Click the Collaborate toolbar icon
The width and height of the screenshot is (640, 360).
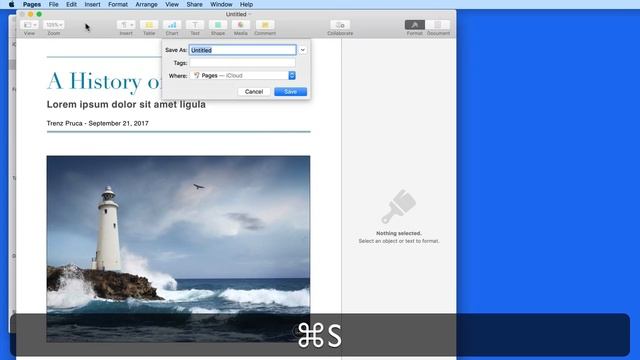click(x=340, y=25)
